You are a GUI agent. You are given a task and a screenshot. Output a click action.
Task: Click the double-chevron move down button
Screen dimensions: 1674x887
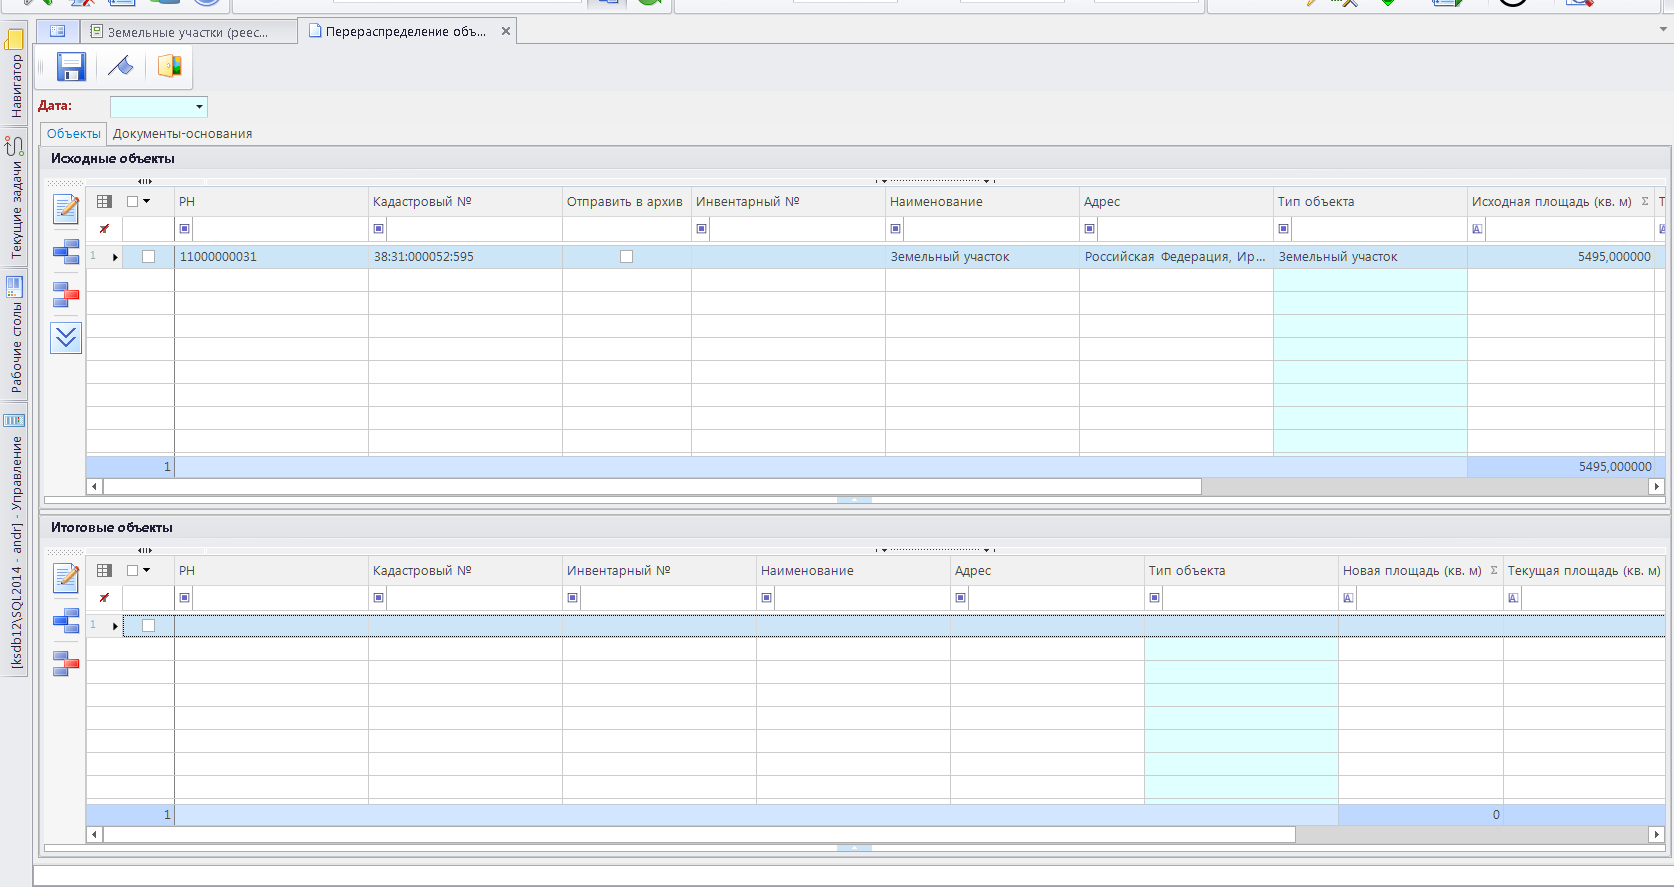66,338
